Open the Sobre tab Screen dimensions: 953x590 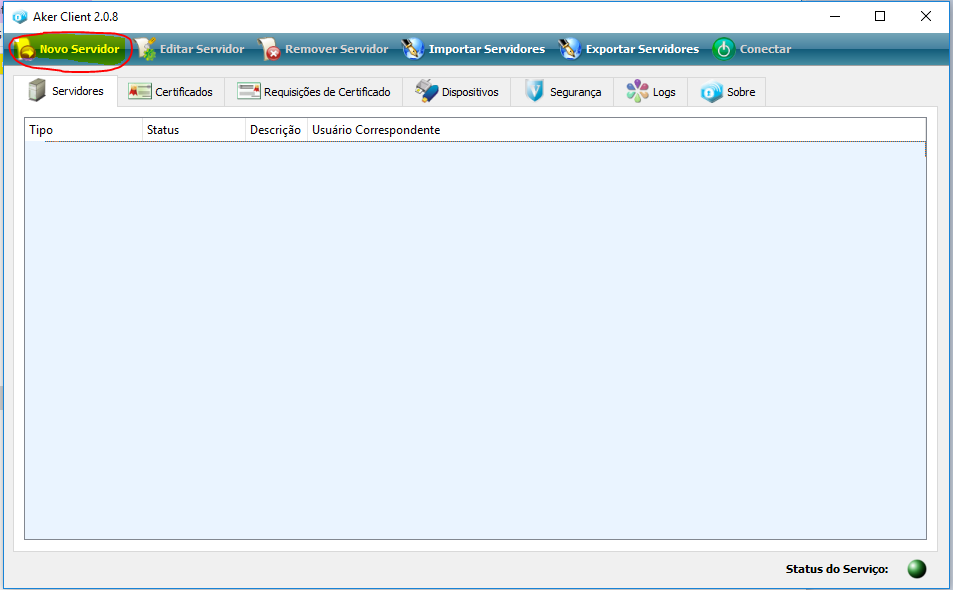728,92
